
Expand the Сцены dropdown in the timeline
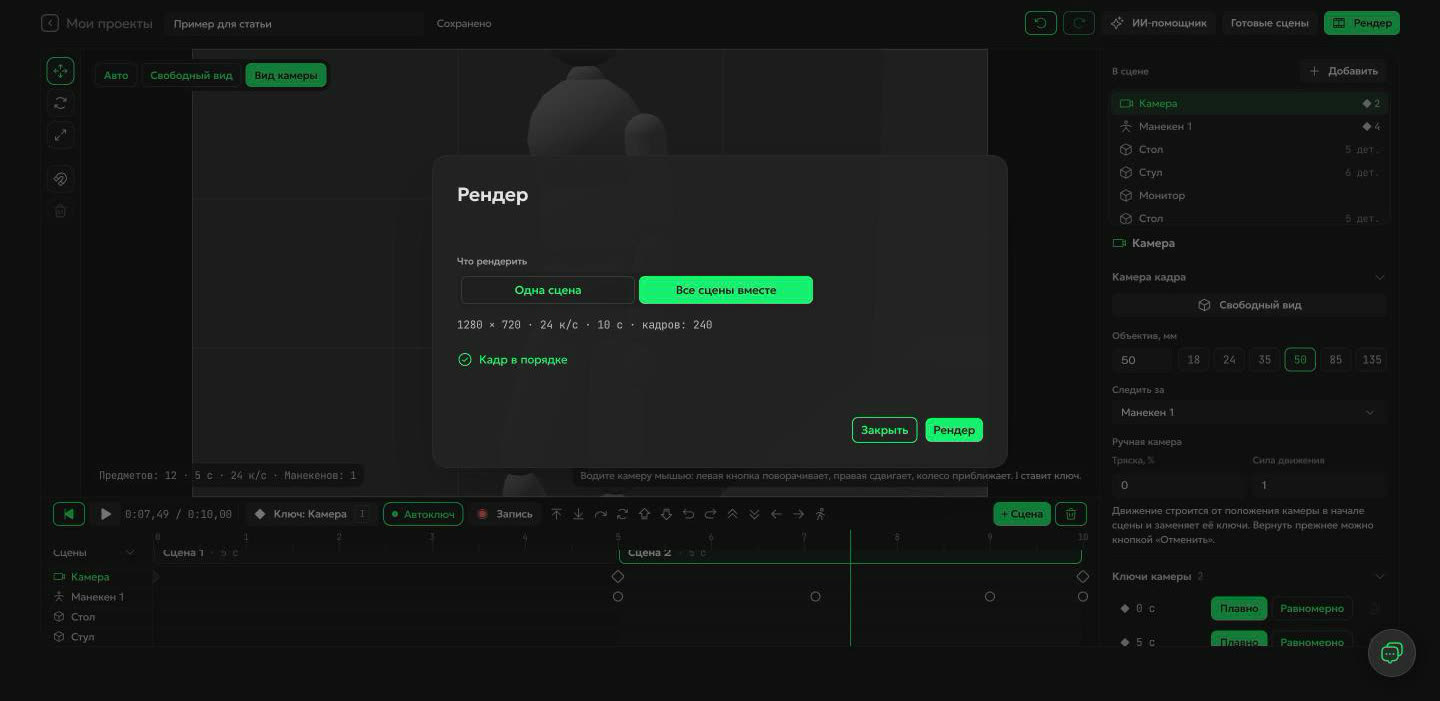point(129,553)
